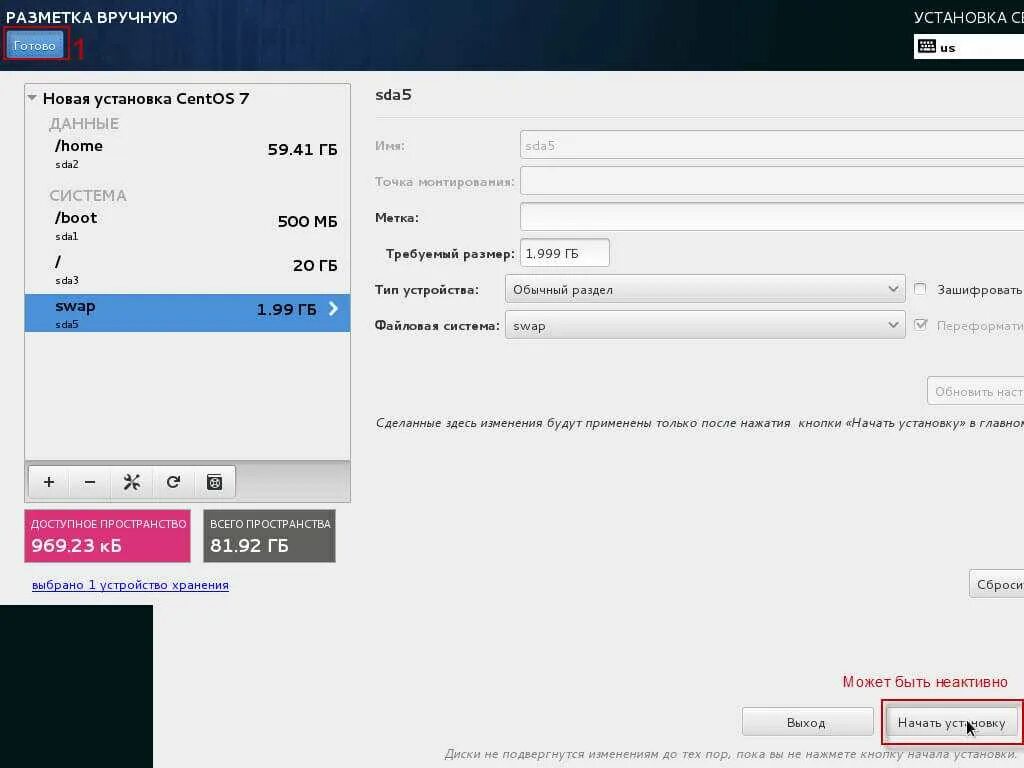Reload storage configuration with refresh icon
This screenshot has height=768, width=1024.
click(173, 482)
